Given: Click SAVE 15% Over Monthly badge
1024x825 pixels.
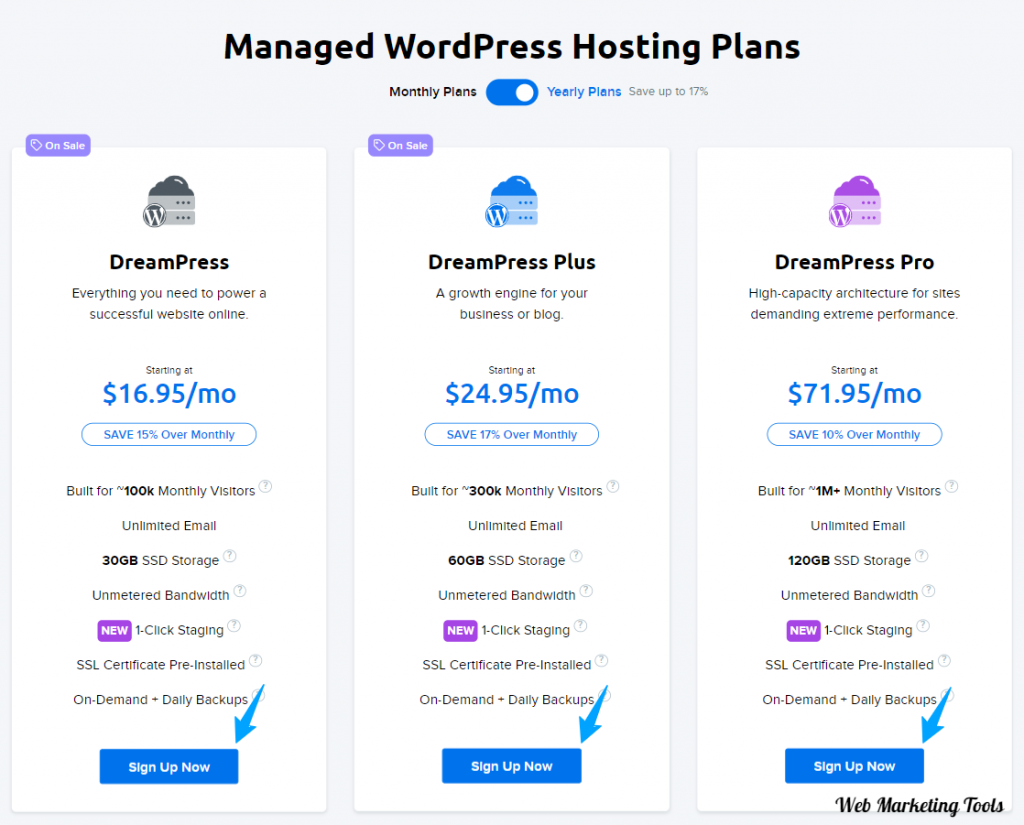Looking at the screenshot, I should [x=169, y=434].
